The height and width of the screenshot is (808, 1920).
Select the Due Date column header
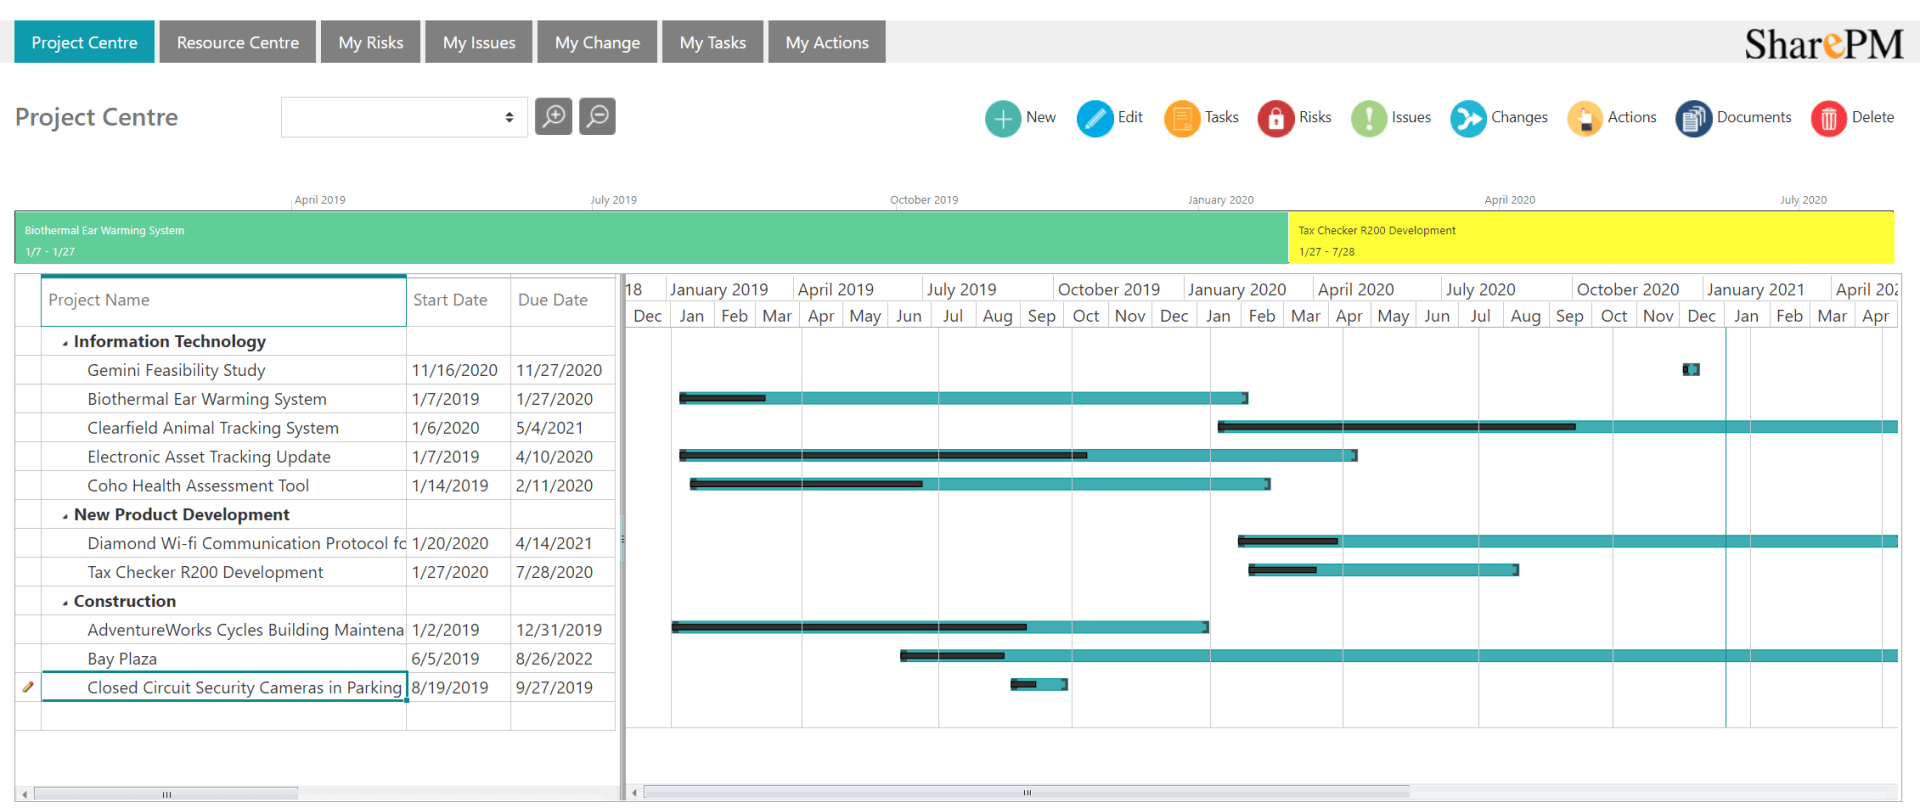coord(562,300)
